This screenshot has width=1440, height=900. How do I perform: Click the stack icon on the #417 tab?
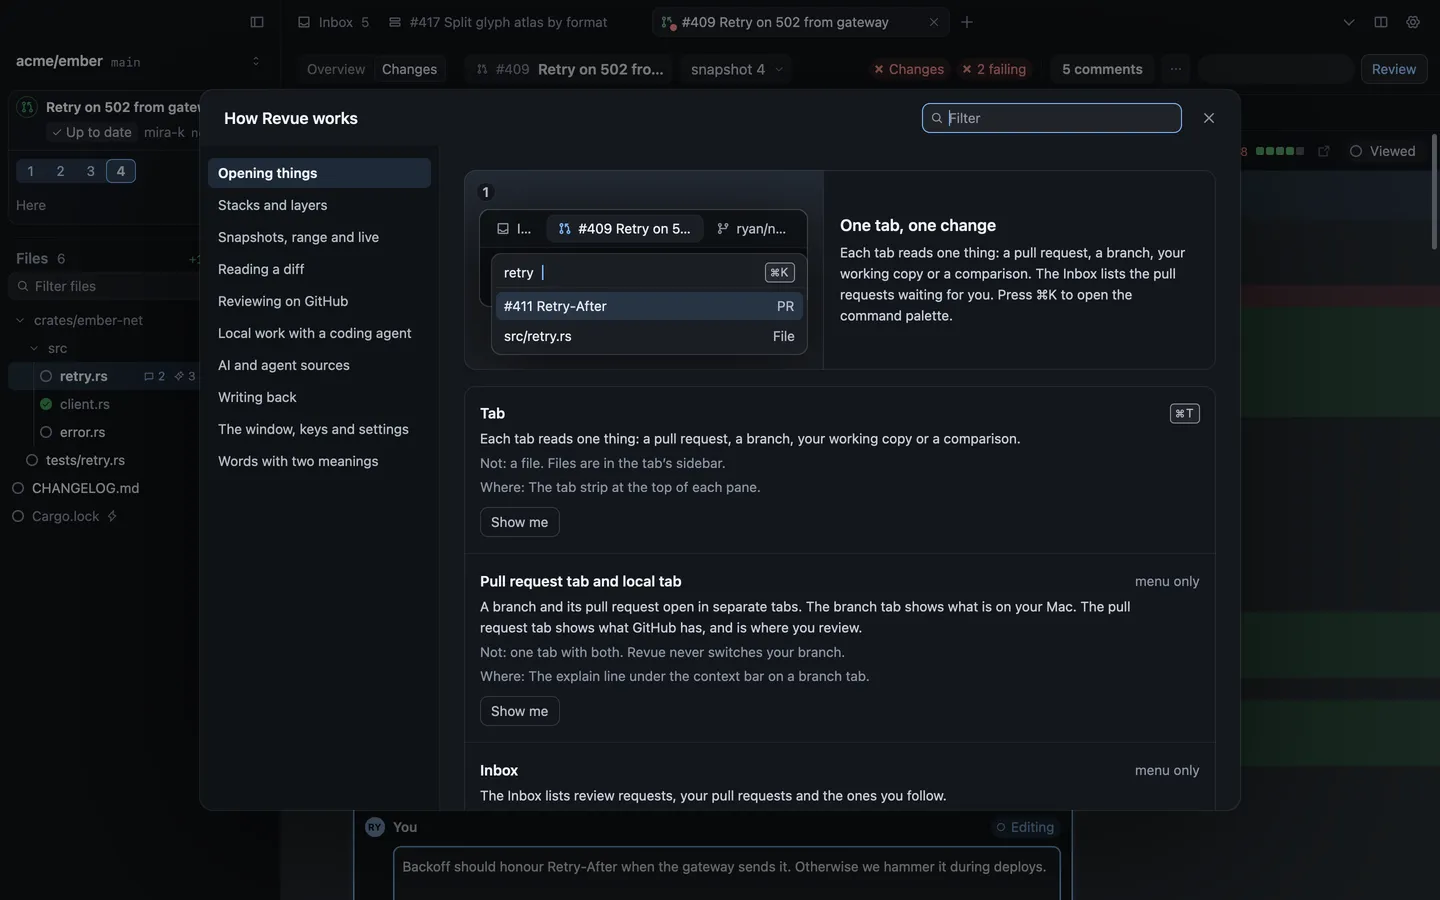395,22
